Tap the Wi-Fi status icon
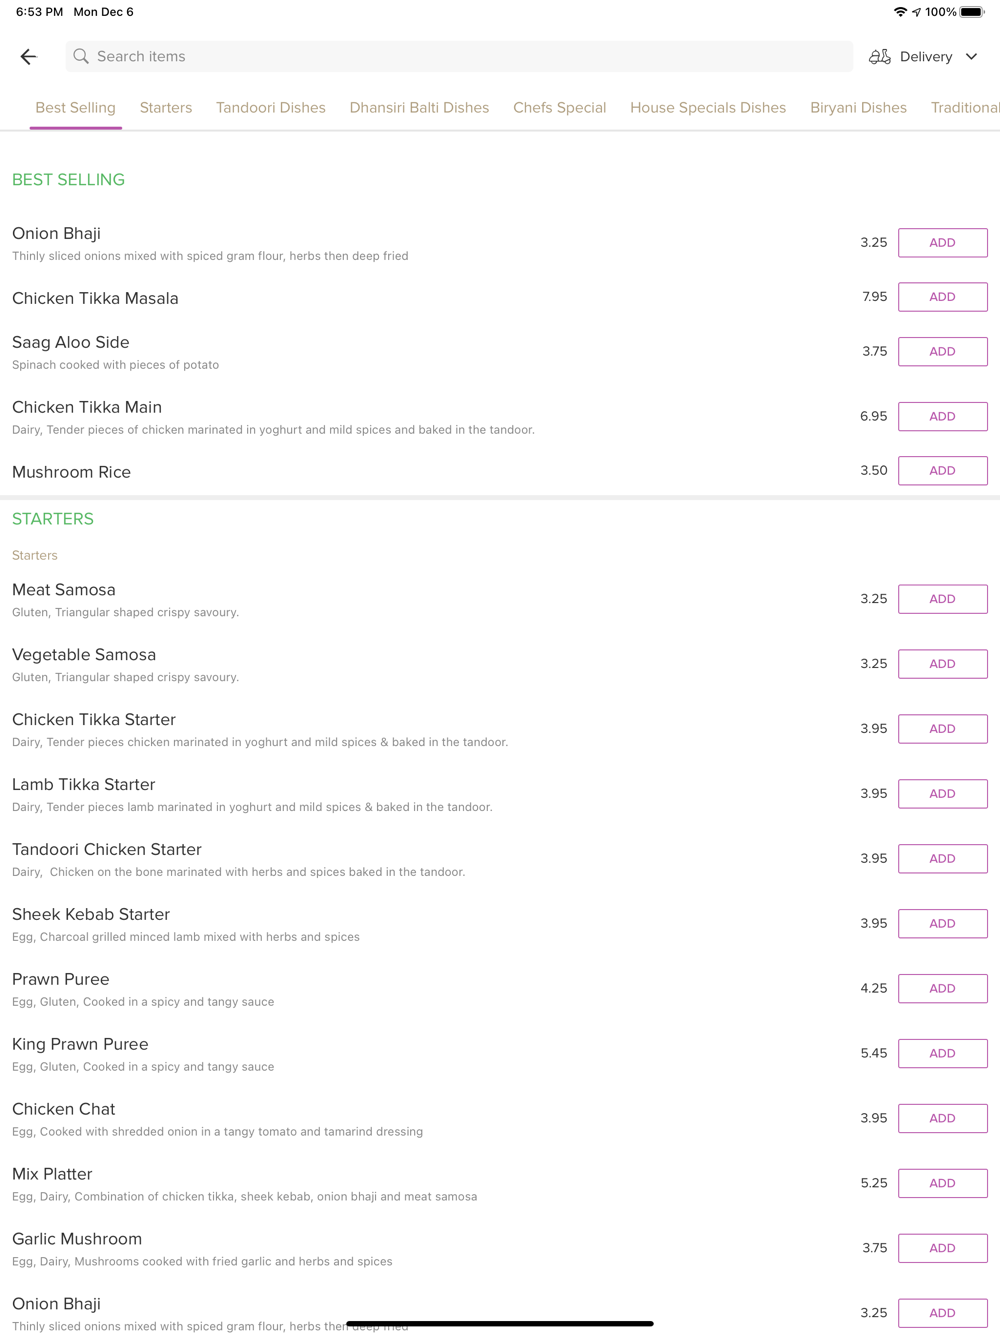Viewport: 1000px width, 1334px height. click(900, 12)
